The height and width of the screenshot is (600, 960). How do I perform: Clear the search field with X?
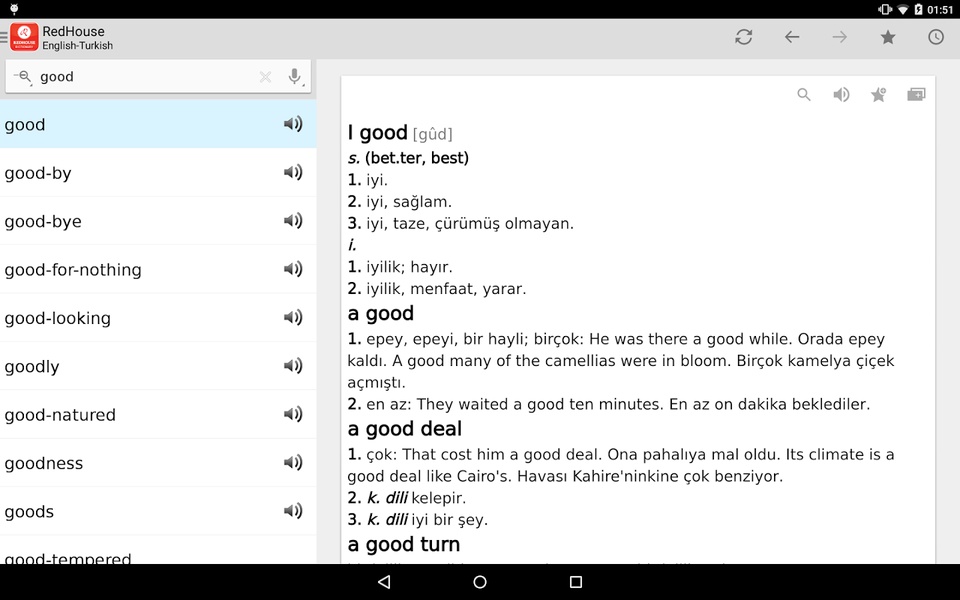pos(265,77)
